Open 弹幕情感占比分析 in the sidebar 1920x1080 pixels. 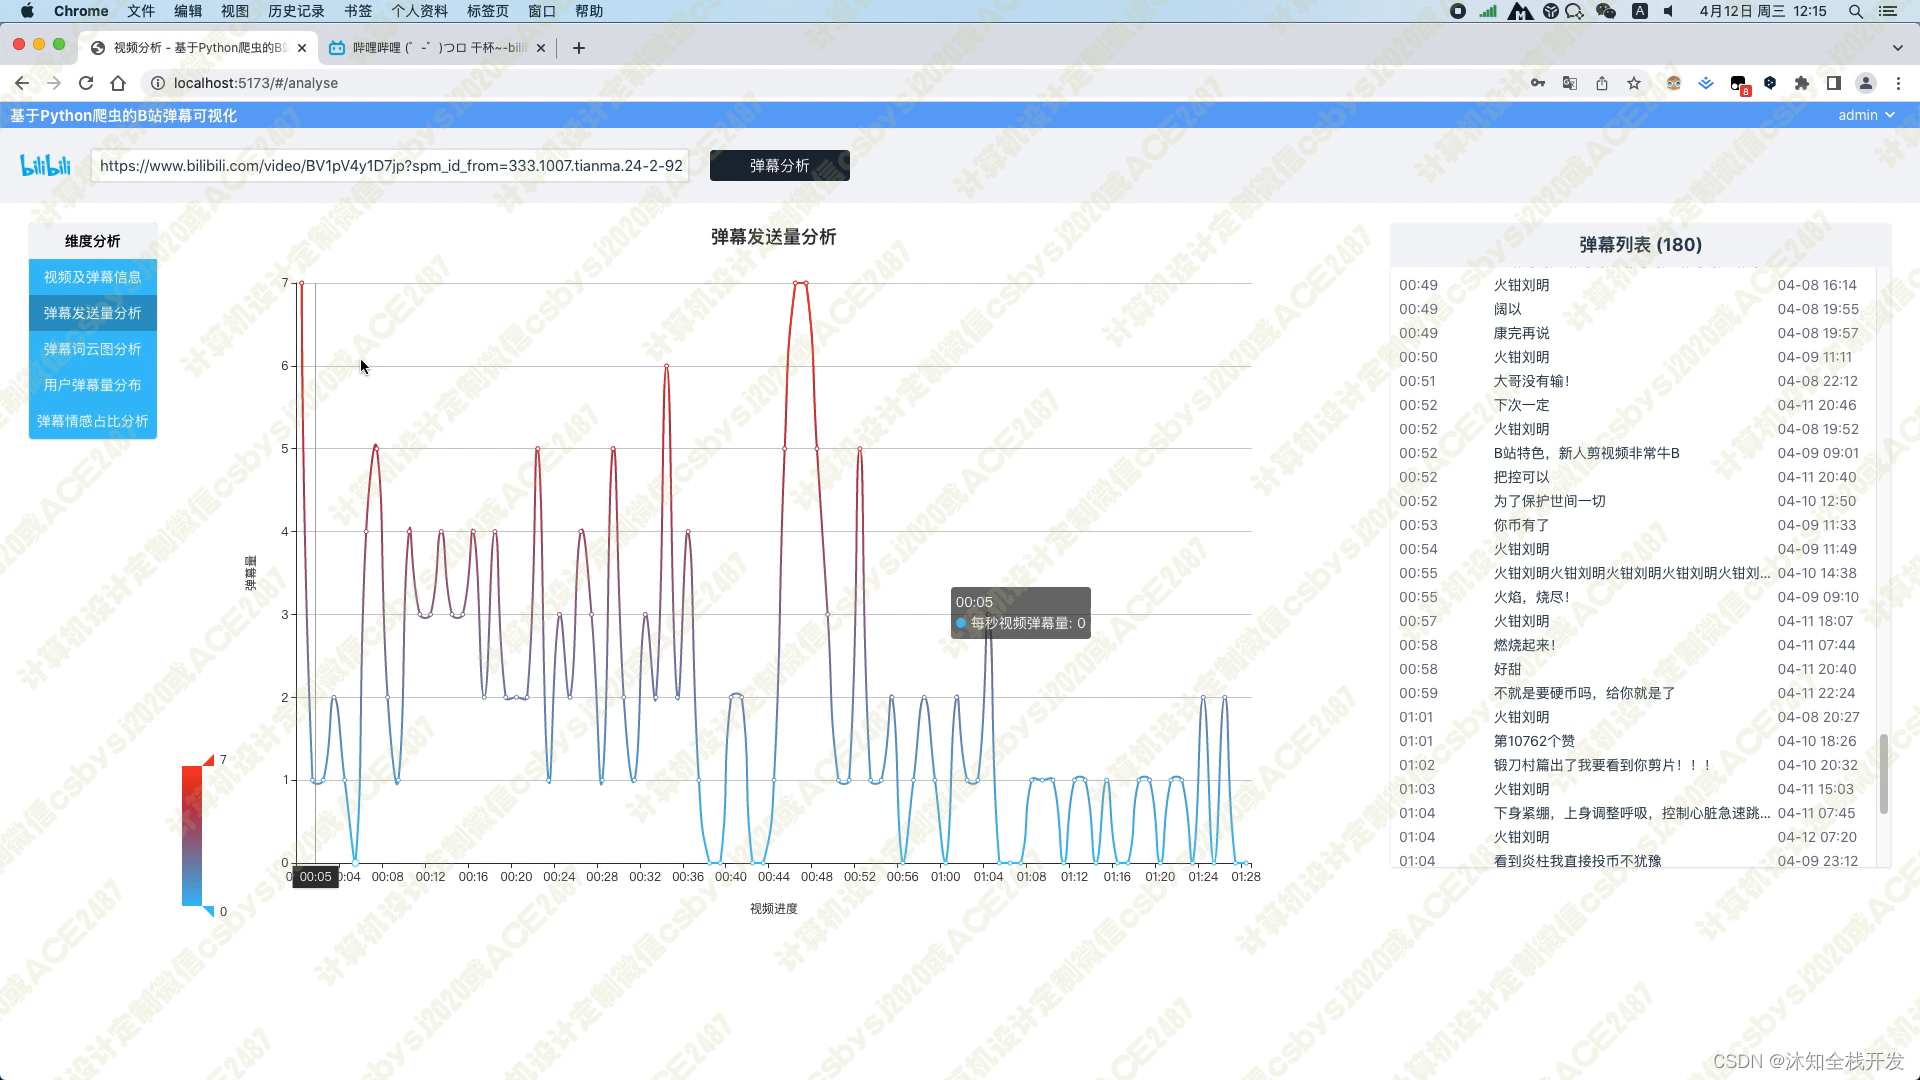pyautogui.click(x=92, y=421)
